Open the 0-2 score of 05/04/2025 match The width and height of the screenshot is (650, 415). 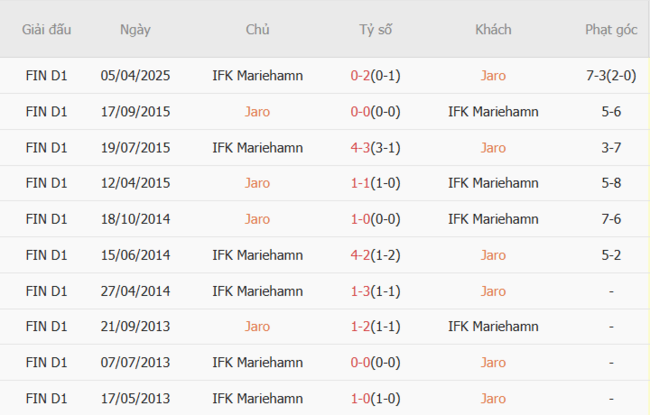click(361, 75)
